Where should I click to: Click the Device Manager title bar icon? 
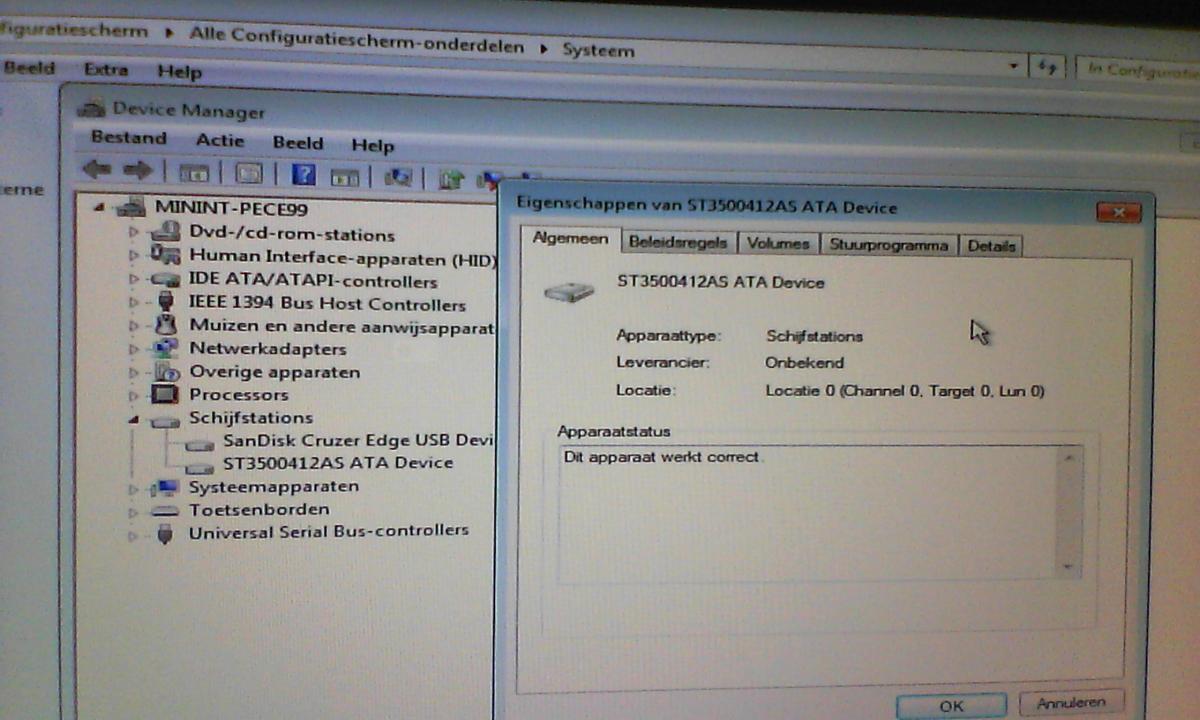[x=93, y=108]
